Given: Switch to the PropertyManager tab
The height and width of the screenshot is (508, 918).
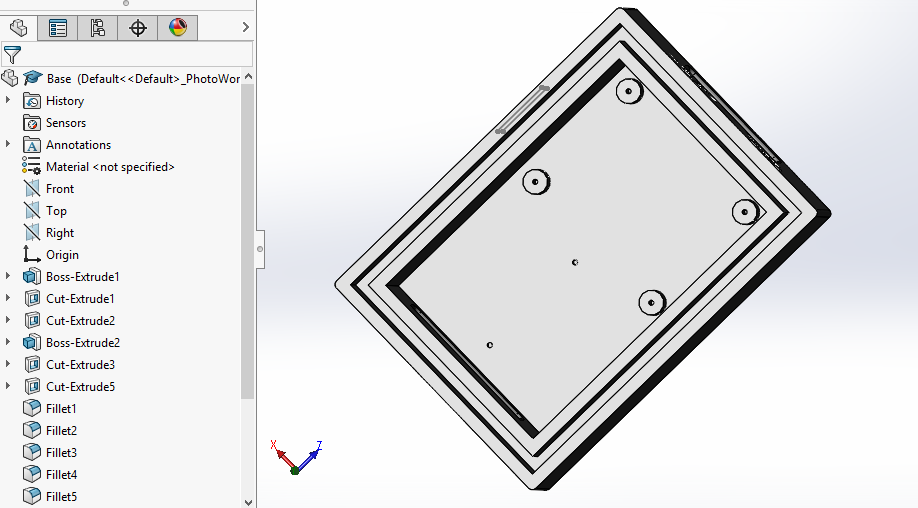Looking at the screenshot, I should [58, 28].
